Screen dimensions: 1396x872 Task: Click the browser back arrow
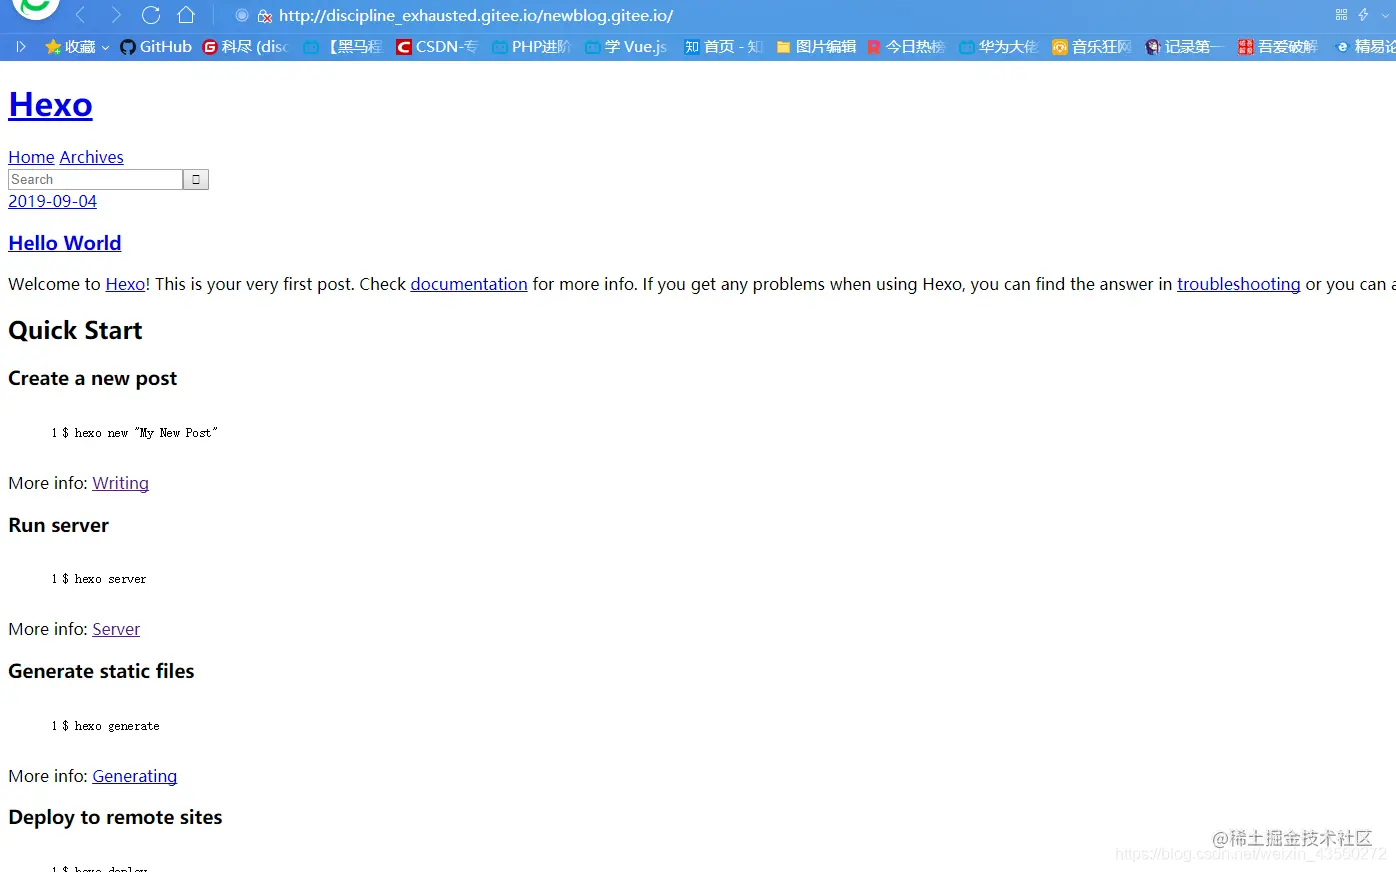(x=80, y=15)
